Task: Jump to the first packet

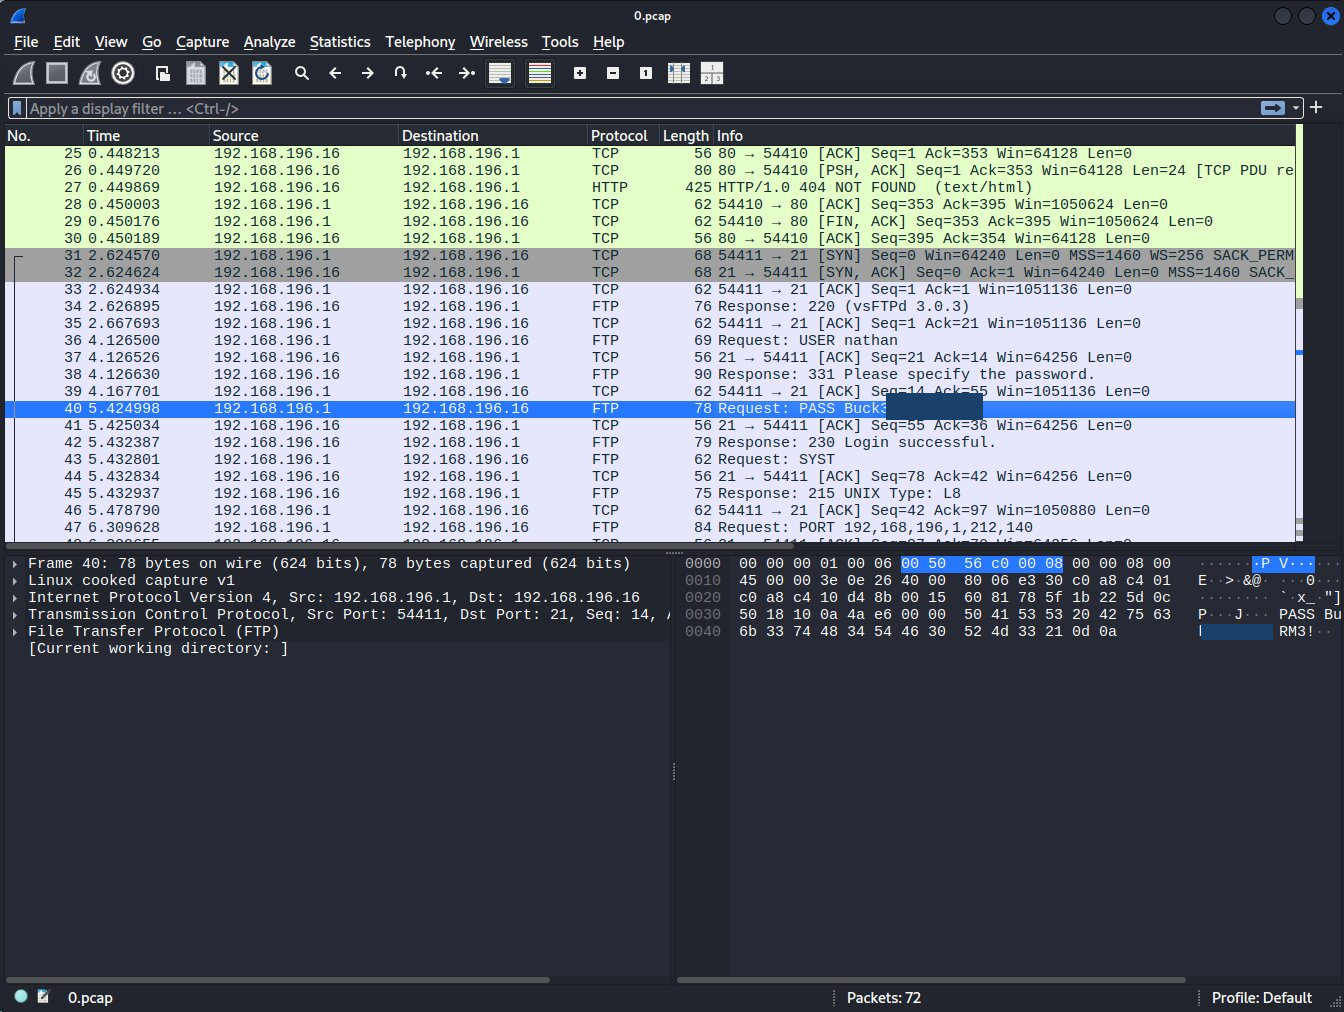Action: pos(434,73)
